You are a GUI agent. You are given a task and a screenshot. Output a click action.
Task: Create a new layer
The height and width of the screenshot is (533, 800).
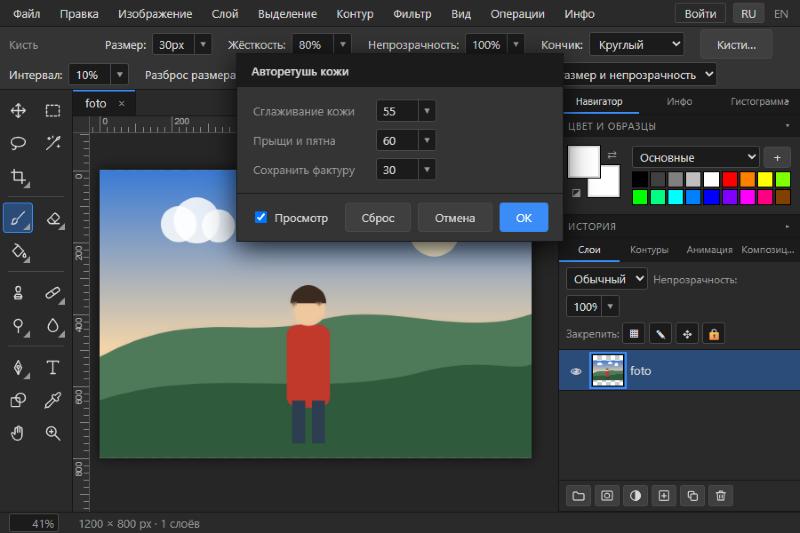click(664, 496)
